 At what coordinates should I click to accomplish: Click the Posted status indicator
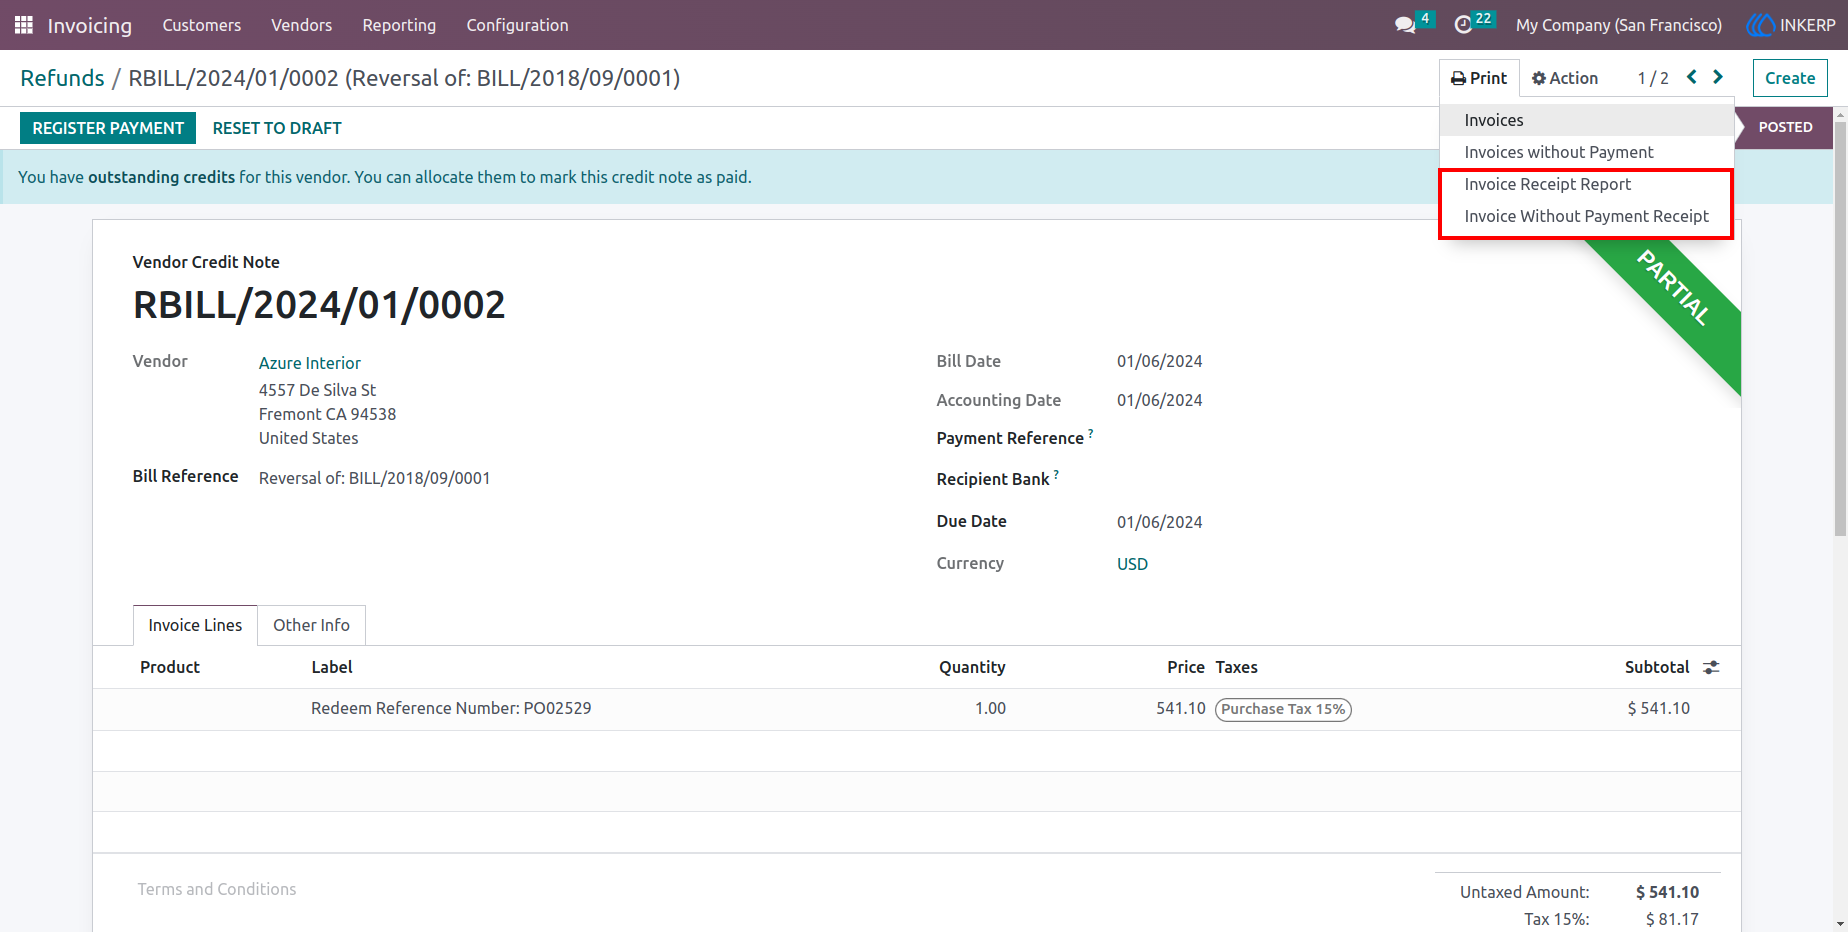pos(1784,128)
